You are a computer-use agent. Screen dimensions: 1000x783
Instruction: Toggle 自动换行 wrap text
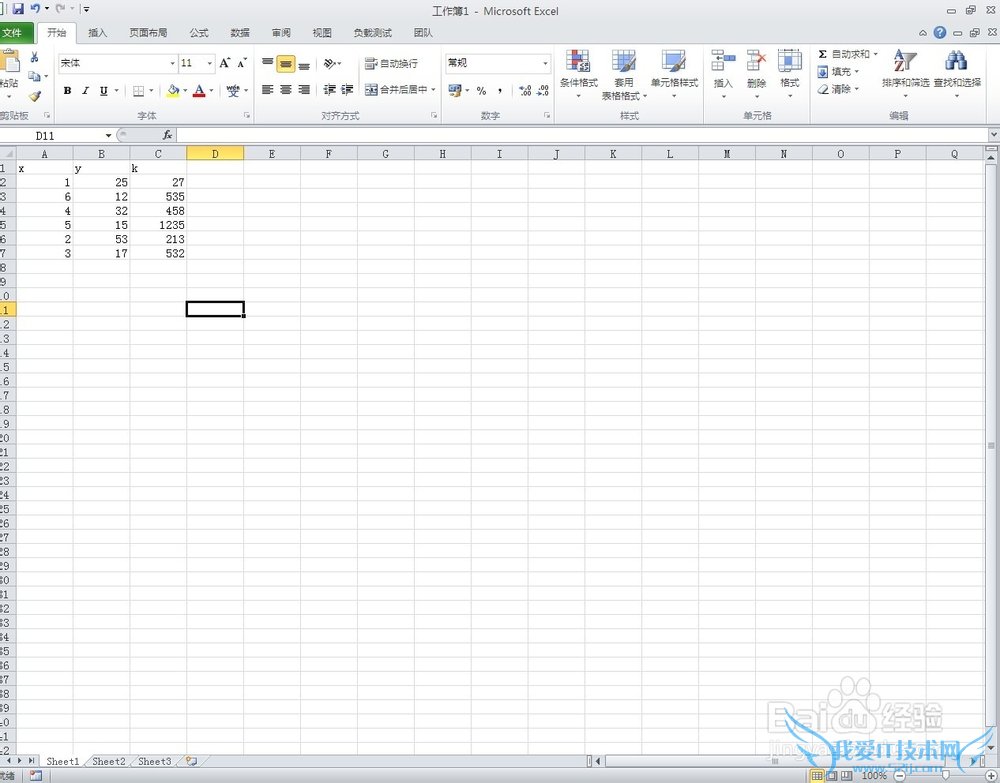[x=392, y=63]
